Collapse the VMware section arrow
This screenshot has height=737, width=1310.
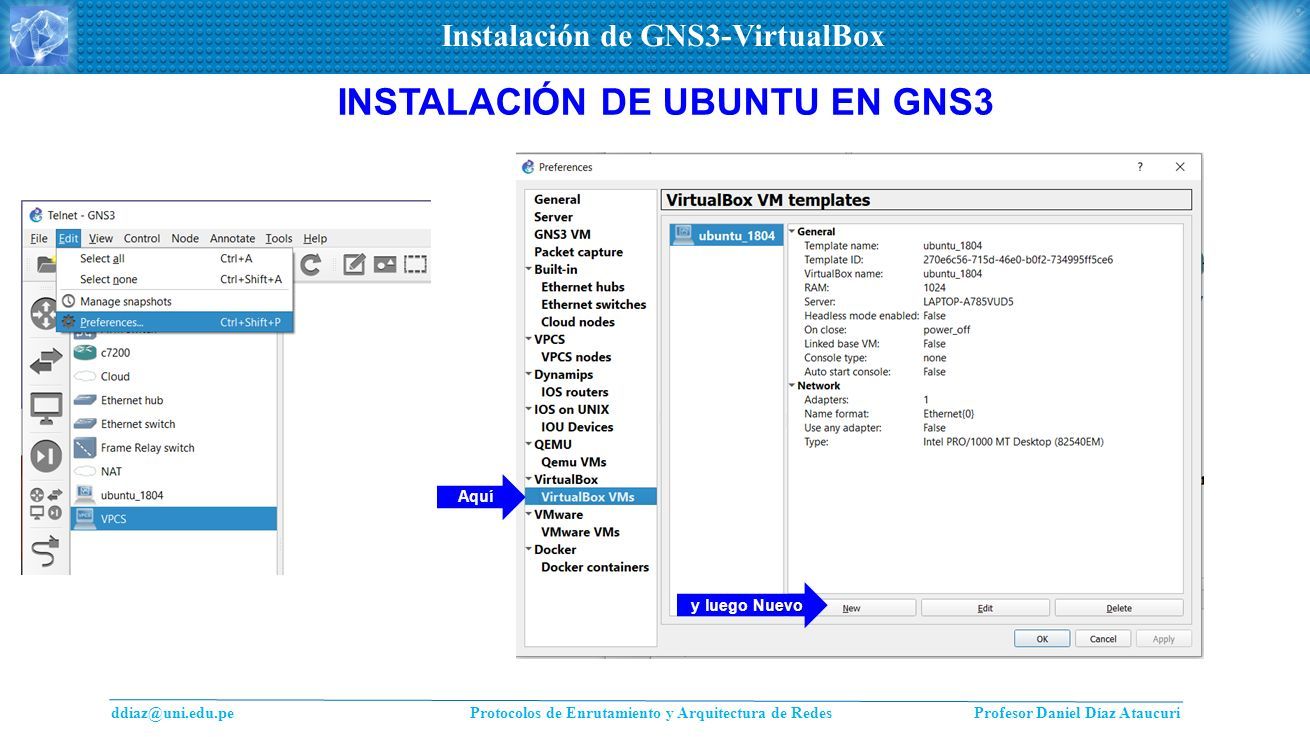pyautogui.click(x=528, y=514)
